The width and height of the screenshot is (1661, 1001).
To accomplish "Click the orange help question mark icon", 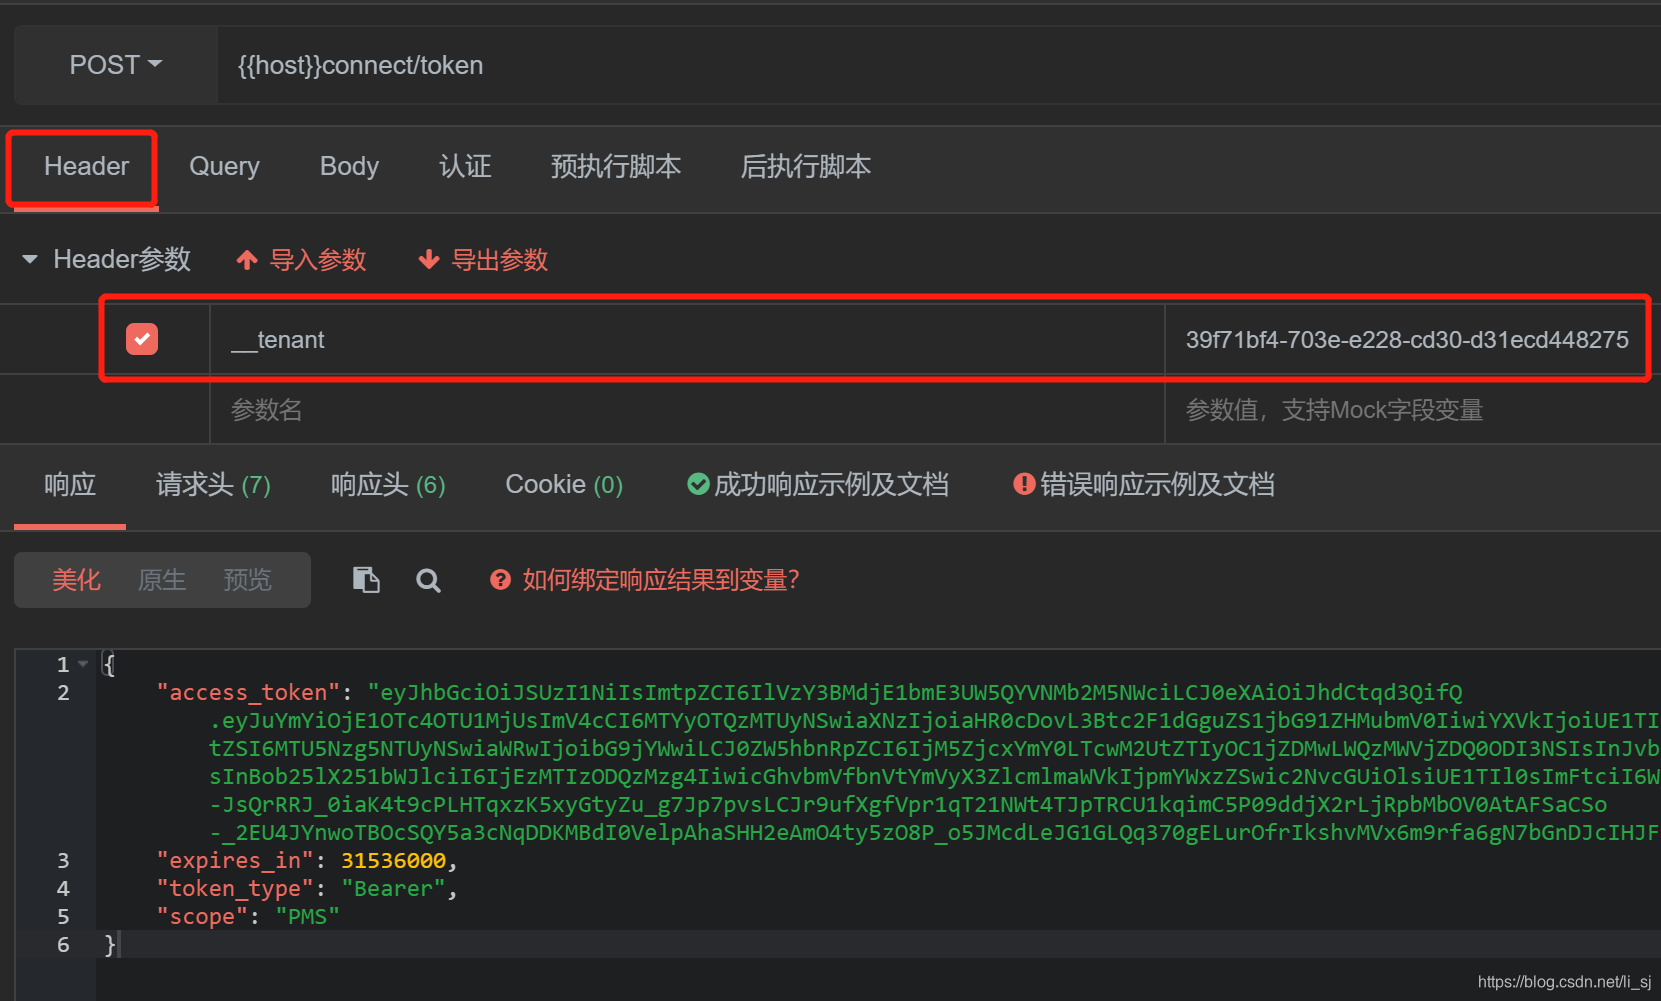I will coord(499,579).
